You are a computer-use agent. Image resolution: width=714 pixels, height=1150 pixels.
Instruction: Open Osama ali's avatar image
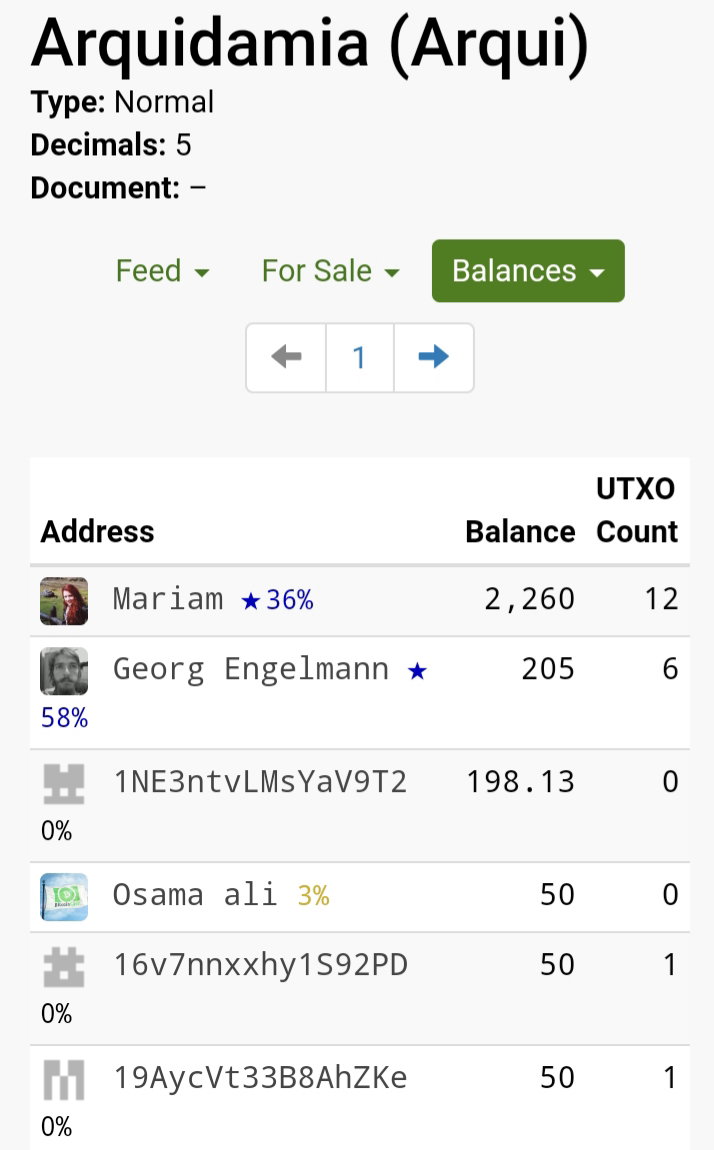coord(64,896)
